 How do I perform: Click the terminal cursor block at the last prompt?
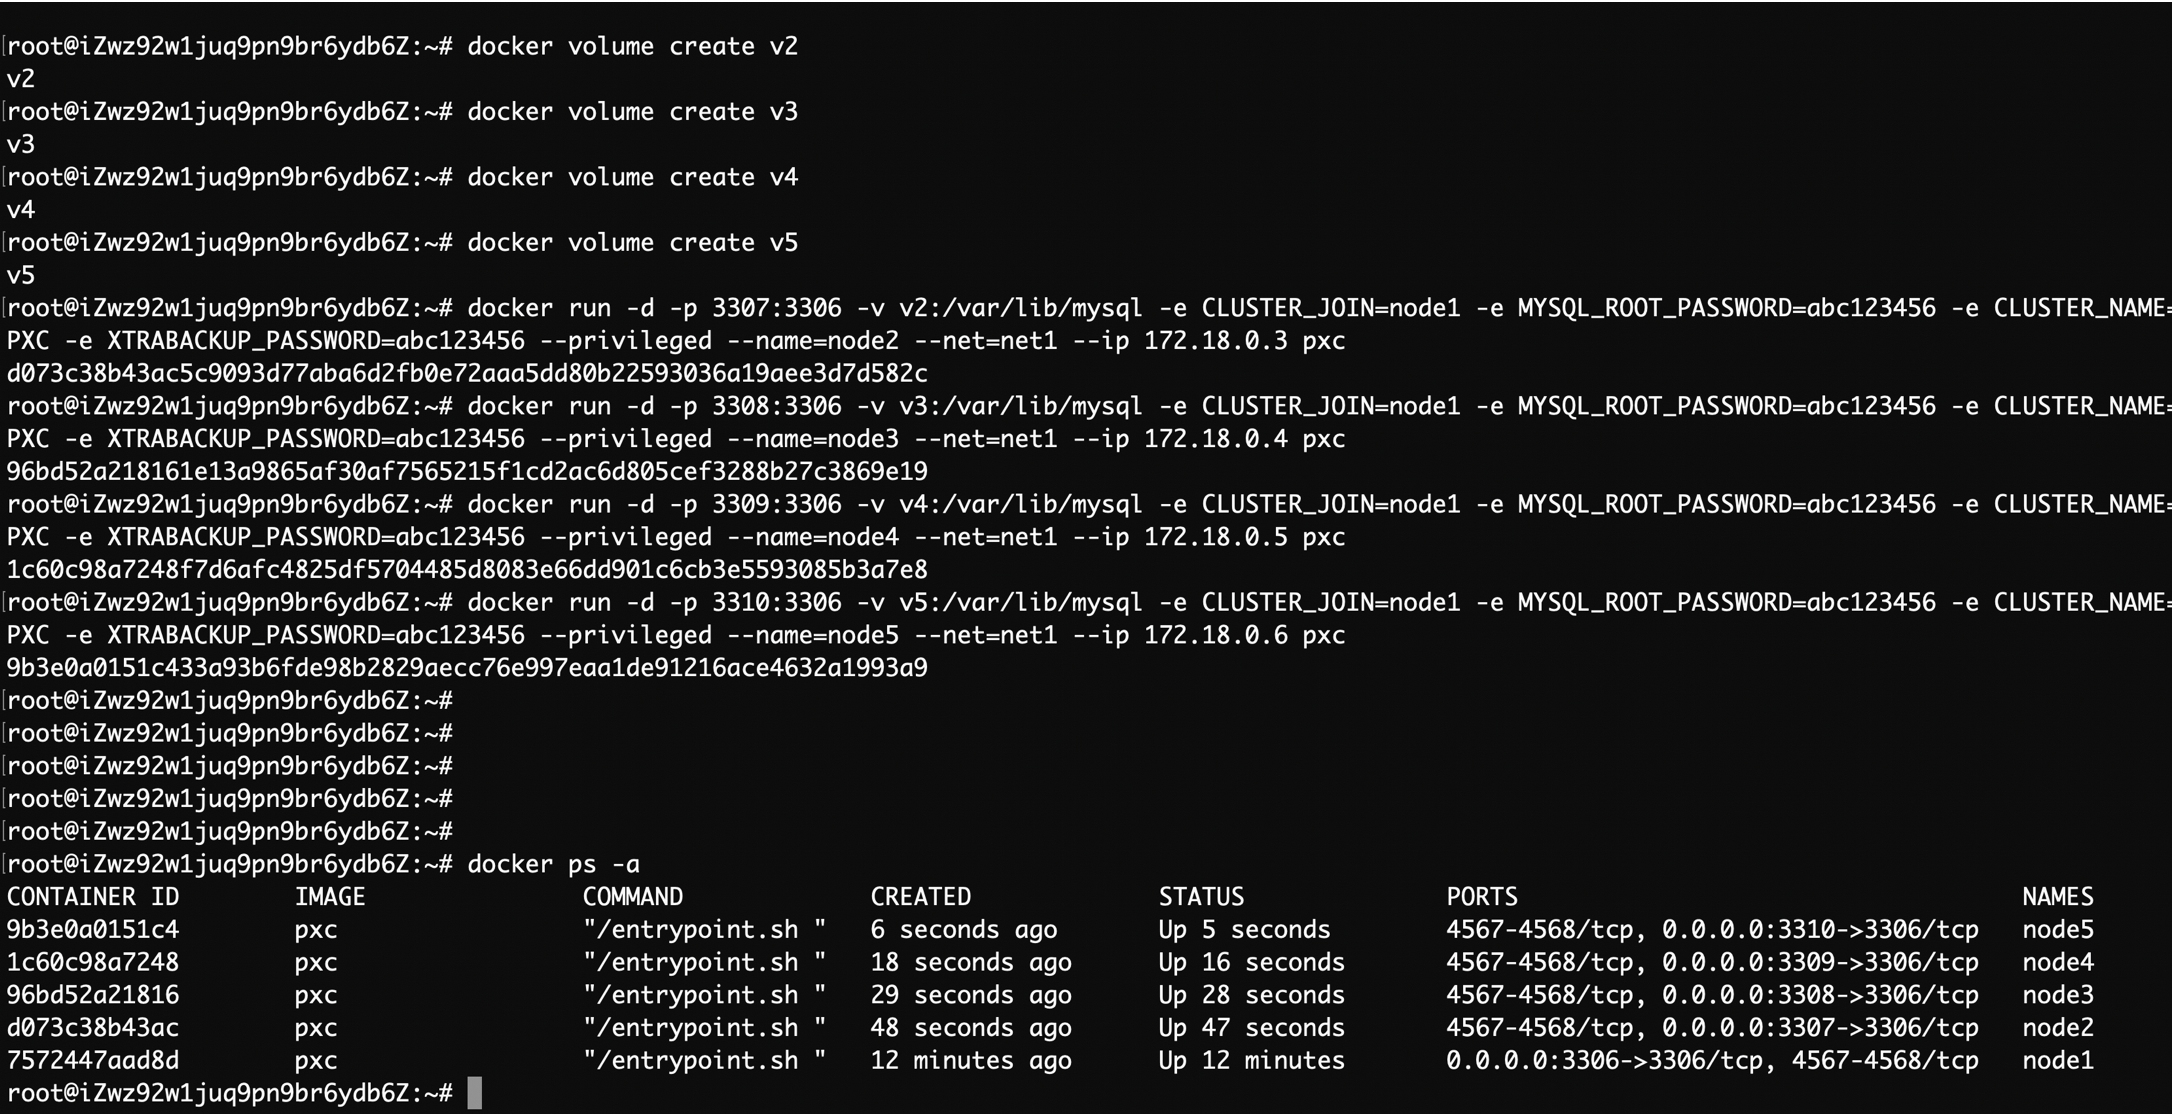[x=475, y=1092]
